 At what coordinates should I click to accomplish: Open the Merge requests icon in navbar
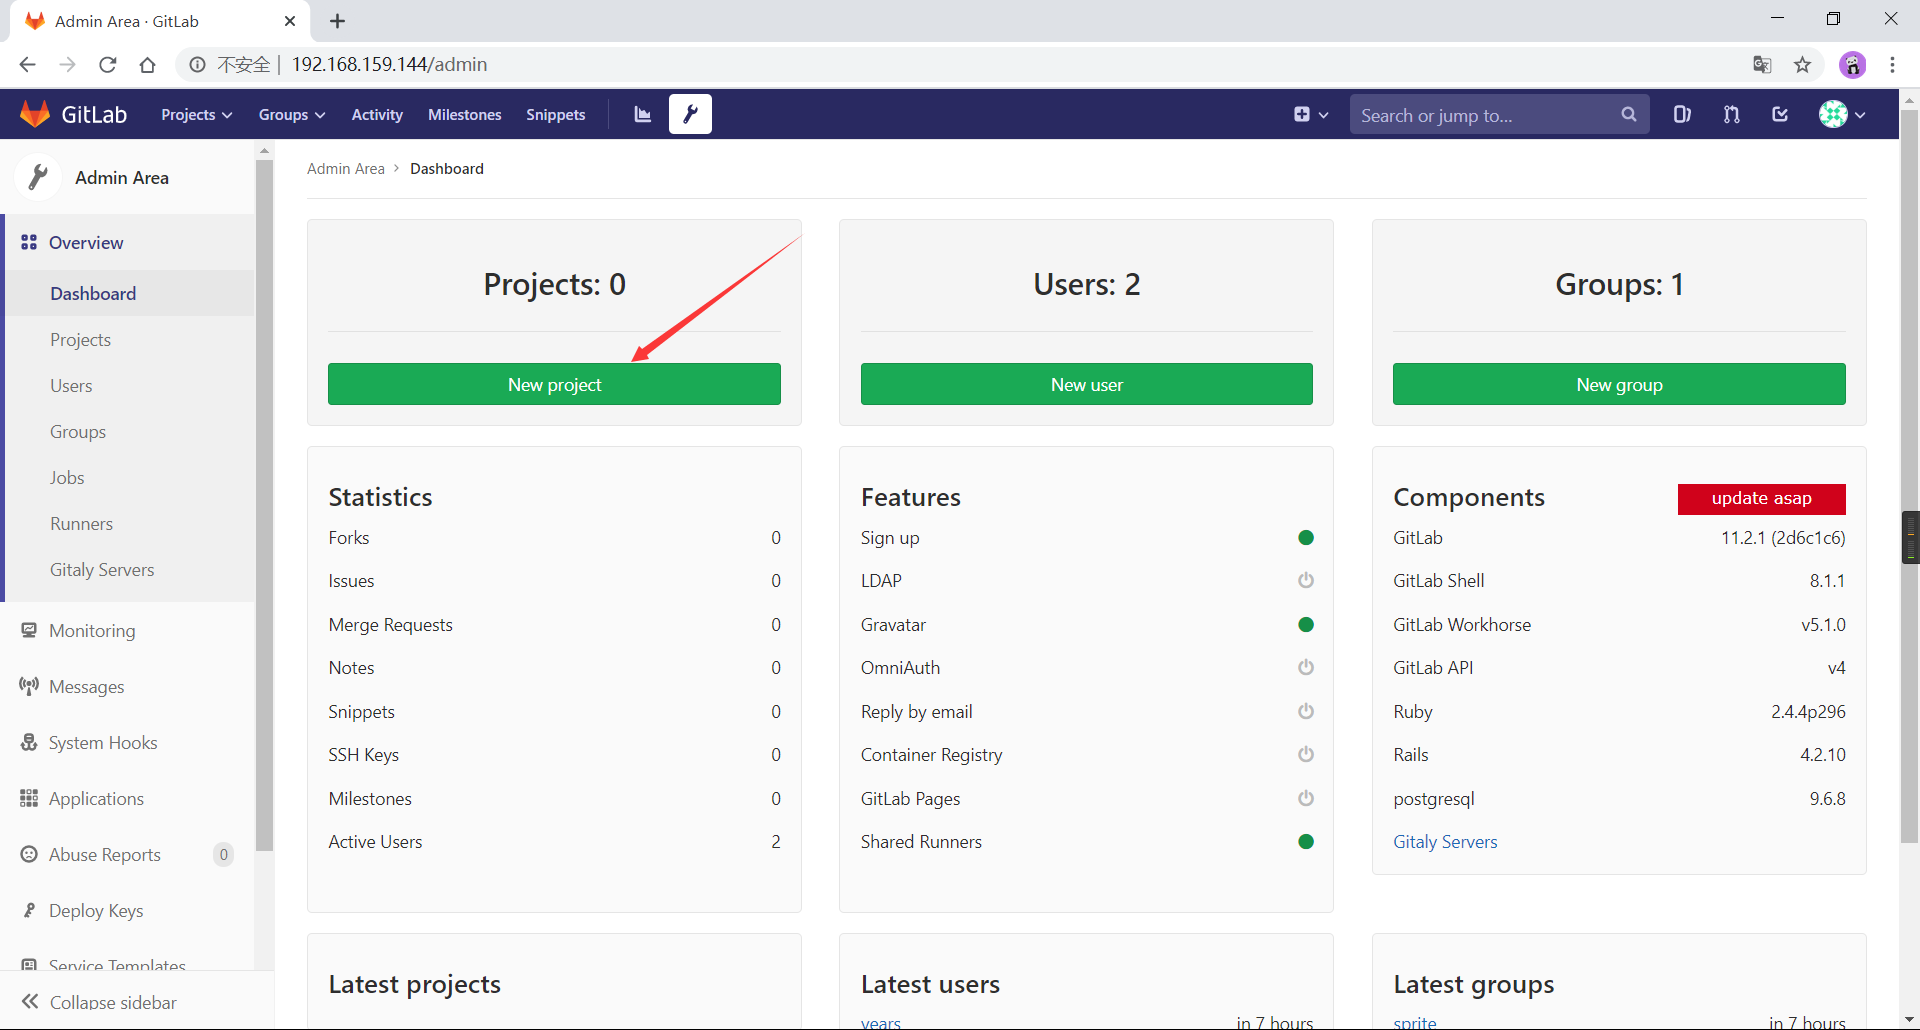[1731, 114]
